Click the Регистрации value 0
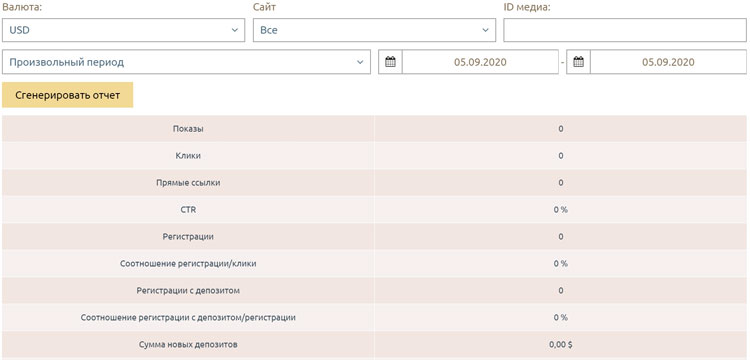Screen dimensions: 750x360 [x=561, y=237]
